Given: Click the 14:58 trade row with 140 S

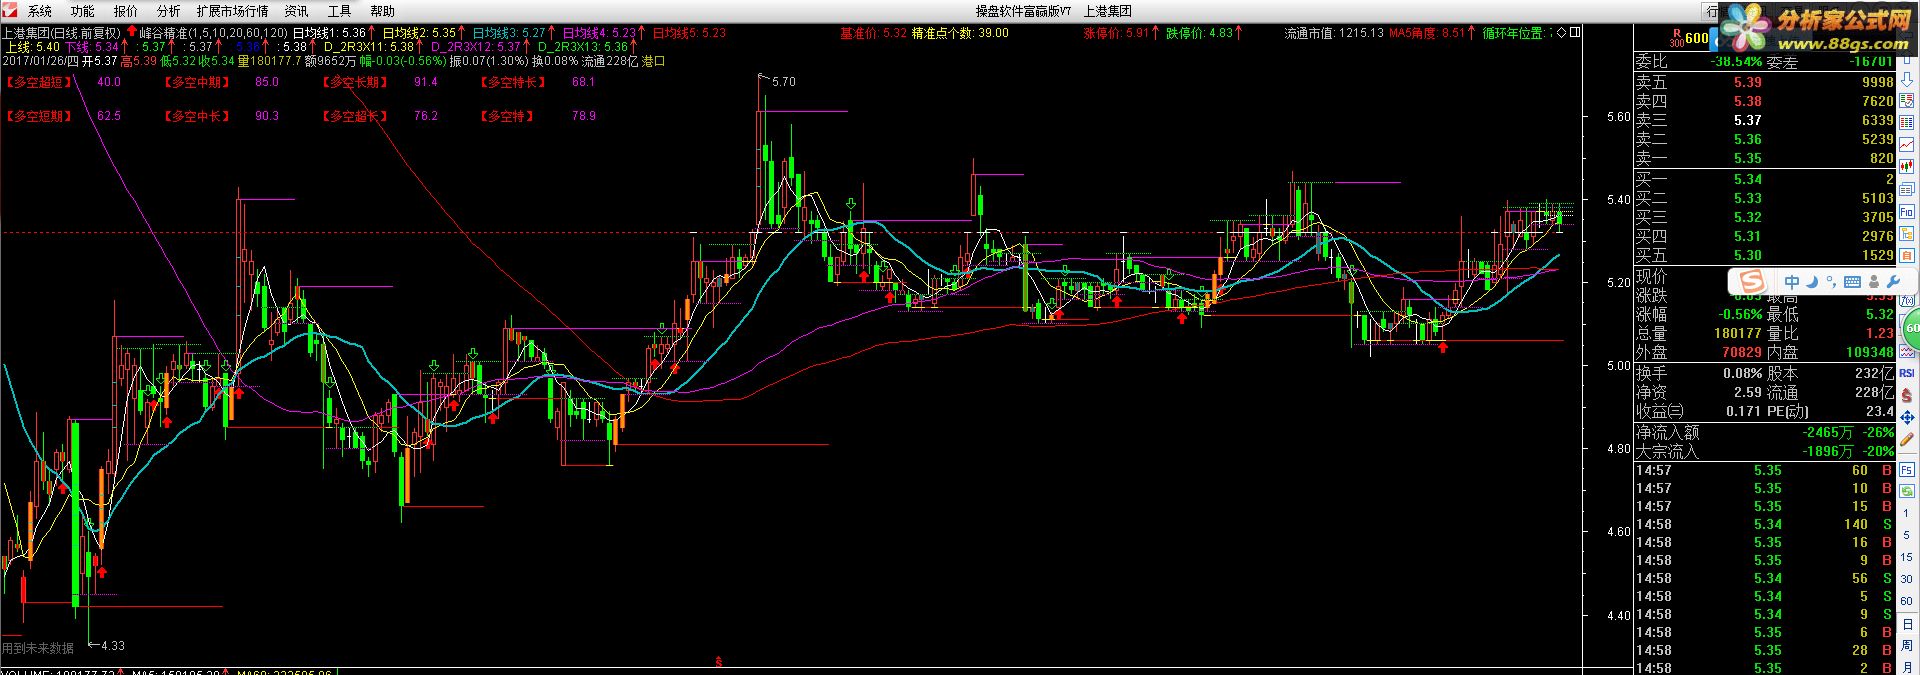Looking at the screenshot, I should (x=1765, y=524).
